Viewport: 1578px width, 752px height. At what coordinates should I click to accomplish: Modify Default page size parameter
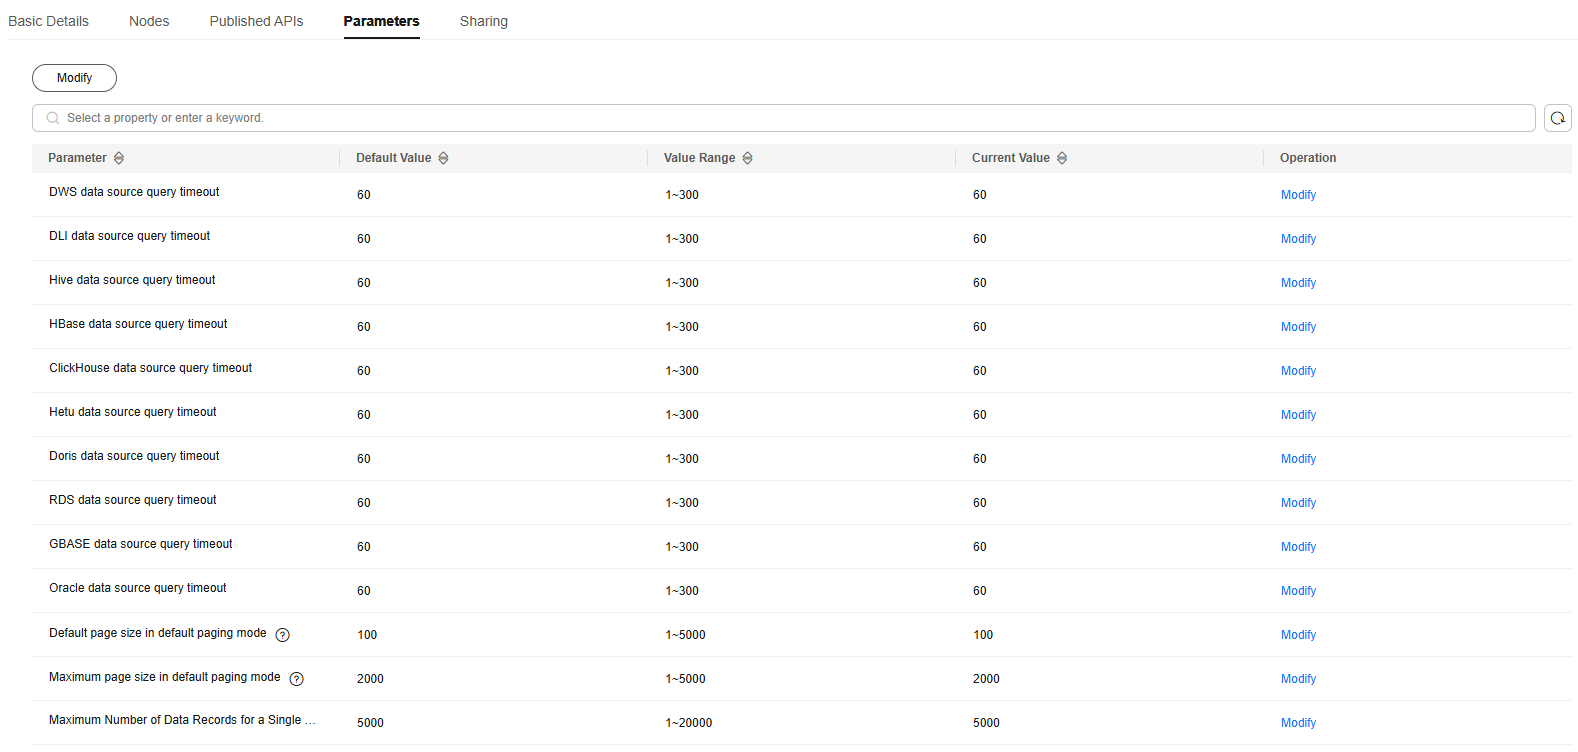pyautogui.click(x=1298, y=635)
